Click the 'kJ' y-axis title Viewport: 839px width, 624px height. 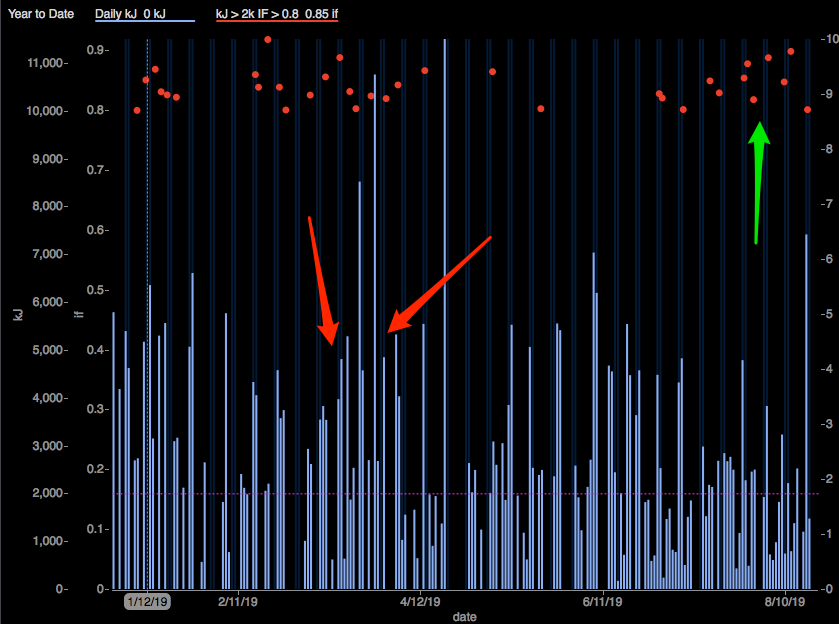click(x=18, y=314)
